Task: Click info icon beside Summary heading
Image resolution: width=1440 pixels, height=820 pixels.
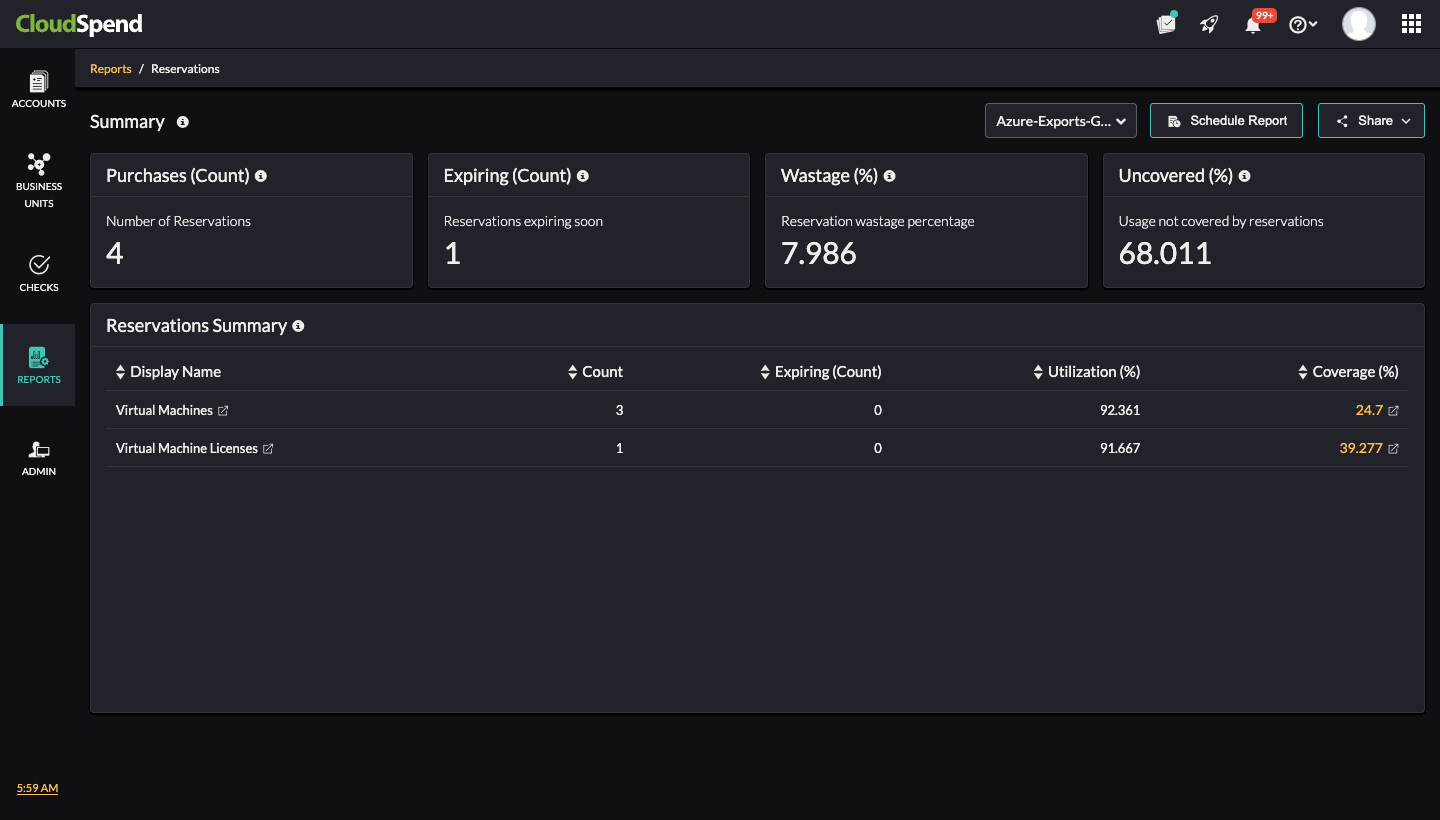Action: [x=183, y=122]
